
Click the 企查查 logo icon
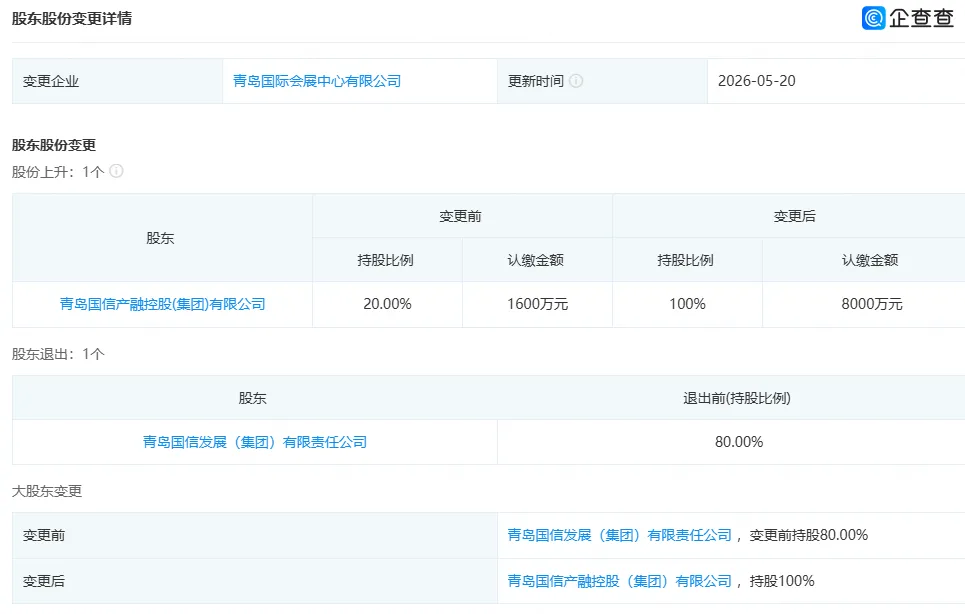(x=873, y=18)
